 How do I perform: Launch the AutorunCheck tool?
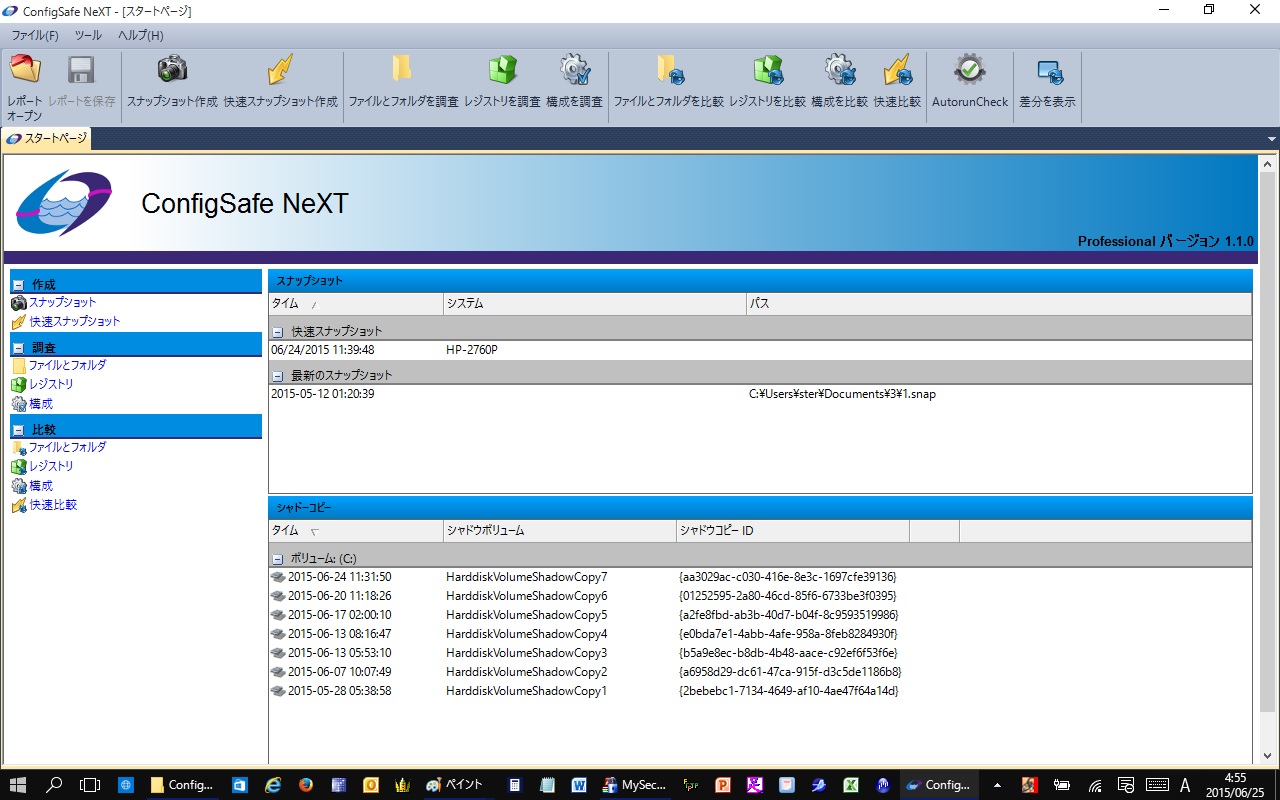[x=970, y=70]
